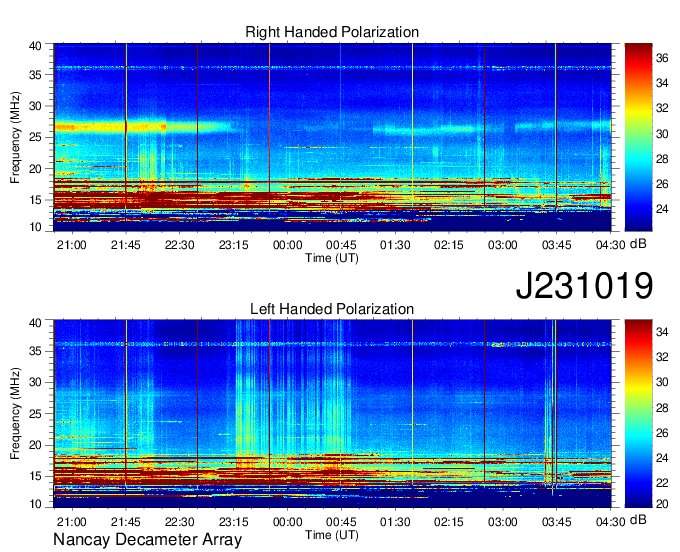The image size is (680, 552).
Task: Click 20 MHz tick on Right Handed plot
Action: (35, 169)
